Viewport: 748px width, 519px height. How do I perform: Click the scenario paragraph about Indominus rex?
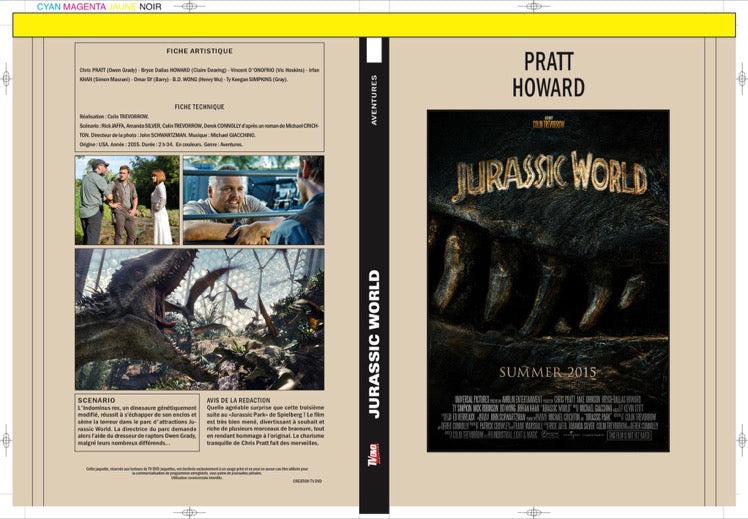[x=137, y=426]
